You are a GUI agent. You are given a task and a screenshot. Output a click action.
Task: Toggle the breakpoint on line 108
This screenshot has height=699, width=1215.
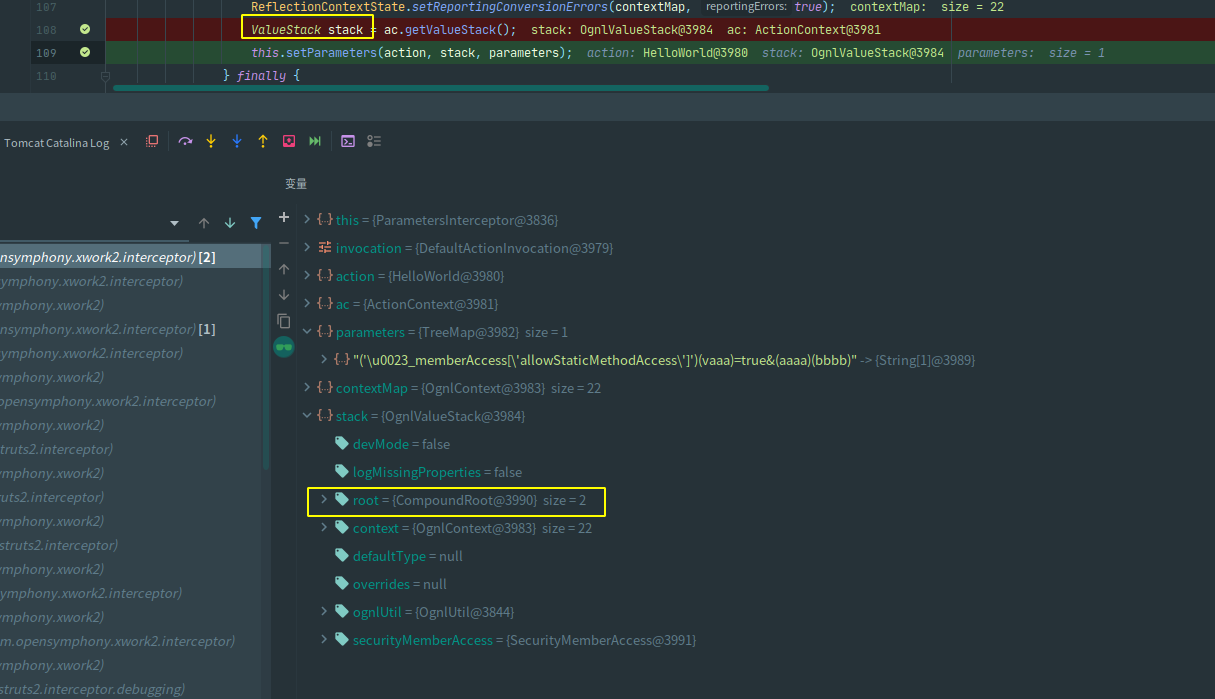point(85,30)
